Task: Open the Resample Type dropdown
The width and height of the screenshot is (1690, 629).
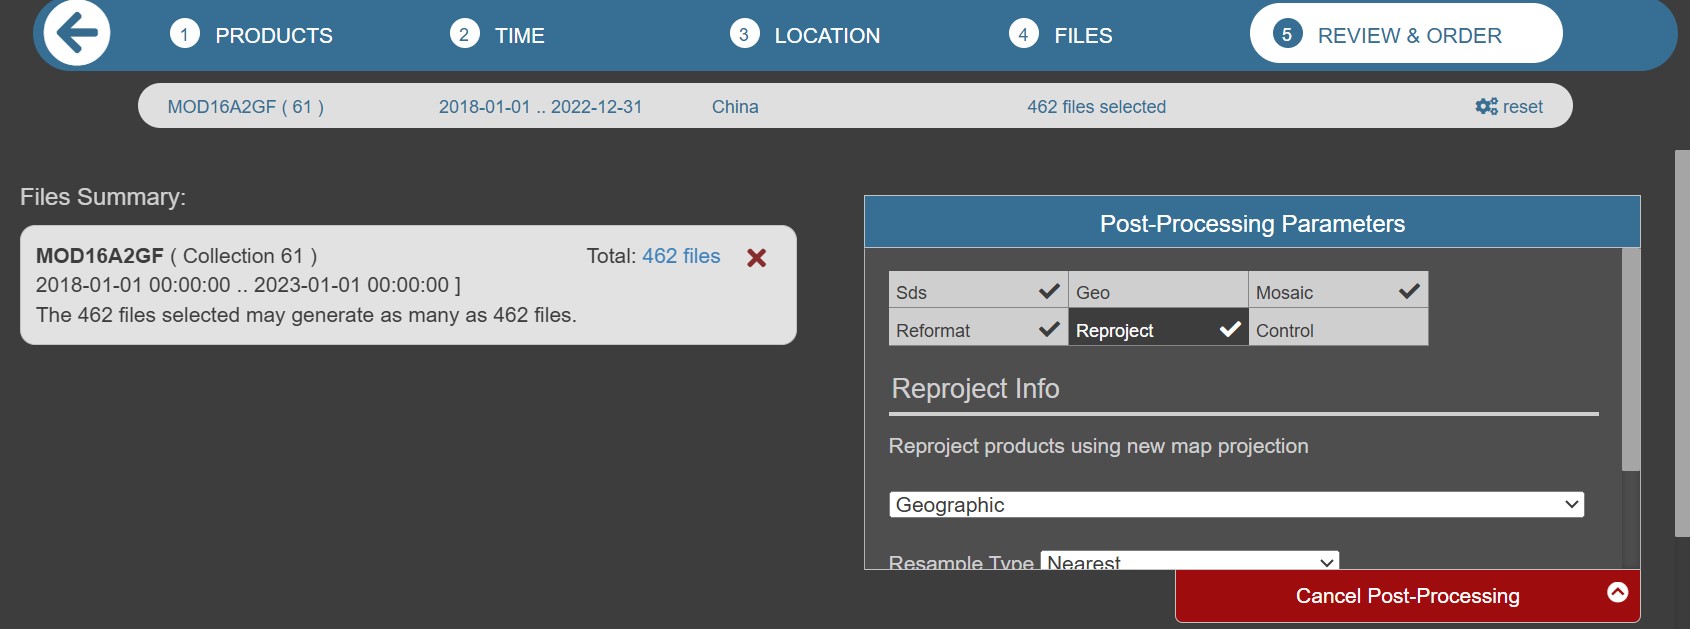Action: (x=1189, y=561)
